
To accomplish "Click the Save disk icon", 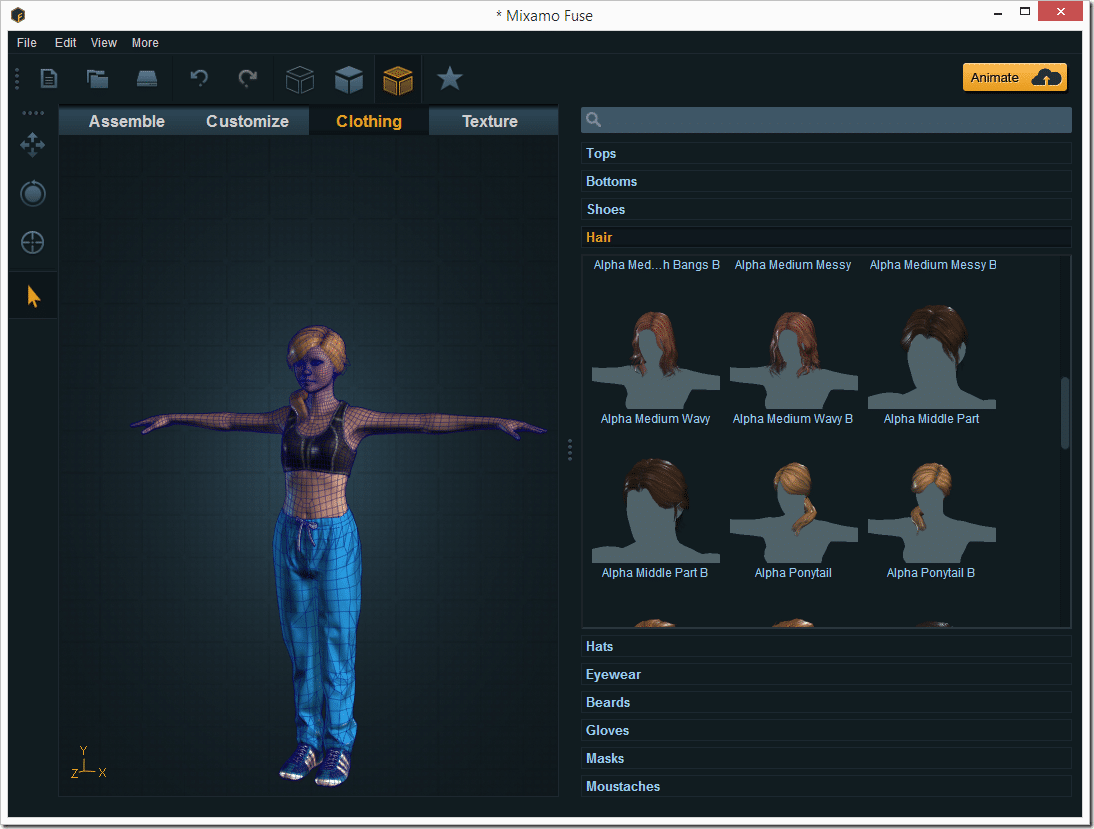I will [147, 78].
